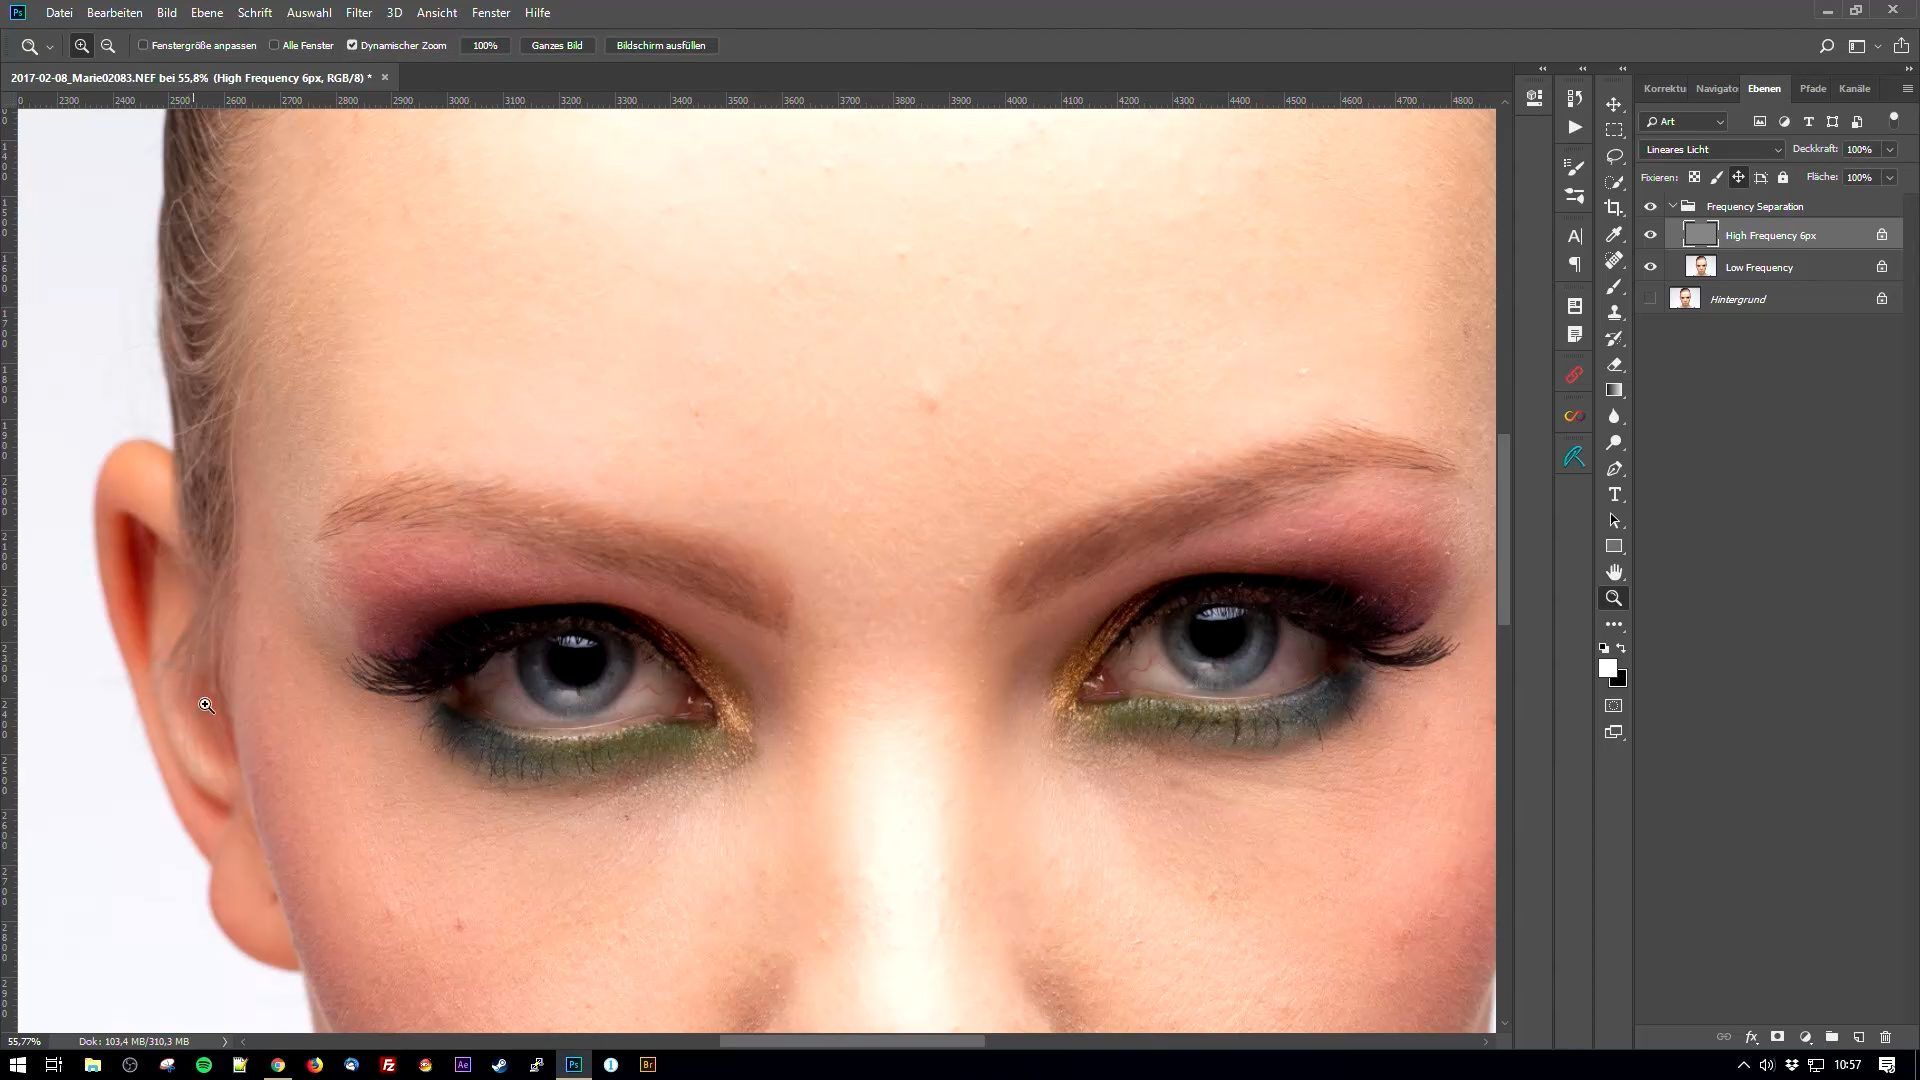
Task: Open the Deckkraft opacity dropdown arrow
Action: pyautogui.click(x=1889, y=149)
